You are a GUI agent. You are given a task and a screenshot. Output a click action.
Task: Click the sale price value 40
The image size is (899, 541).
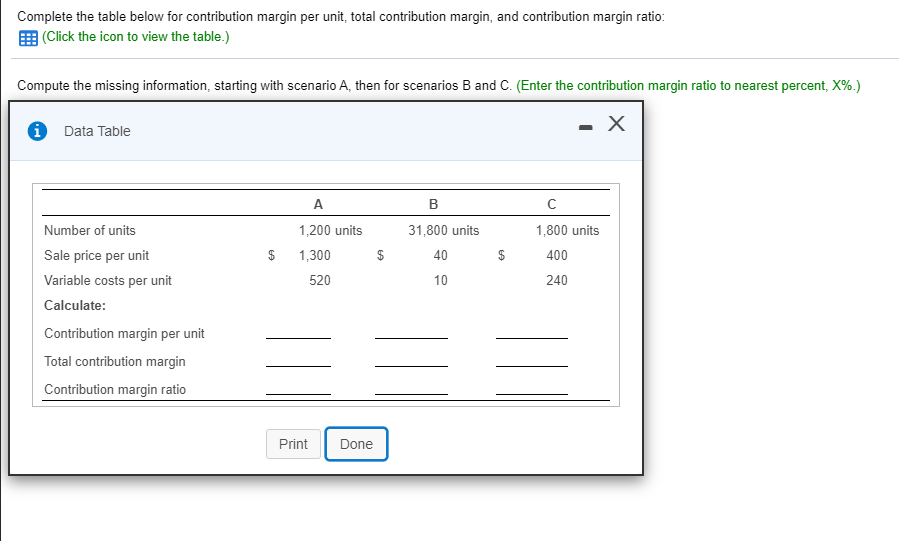coord(440,256)
